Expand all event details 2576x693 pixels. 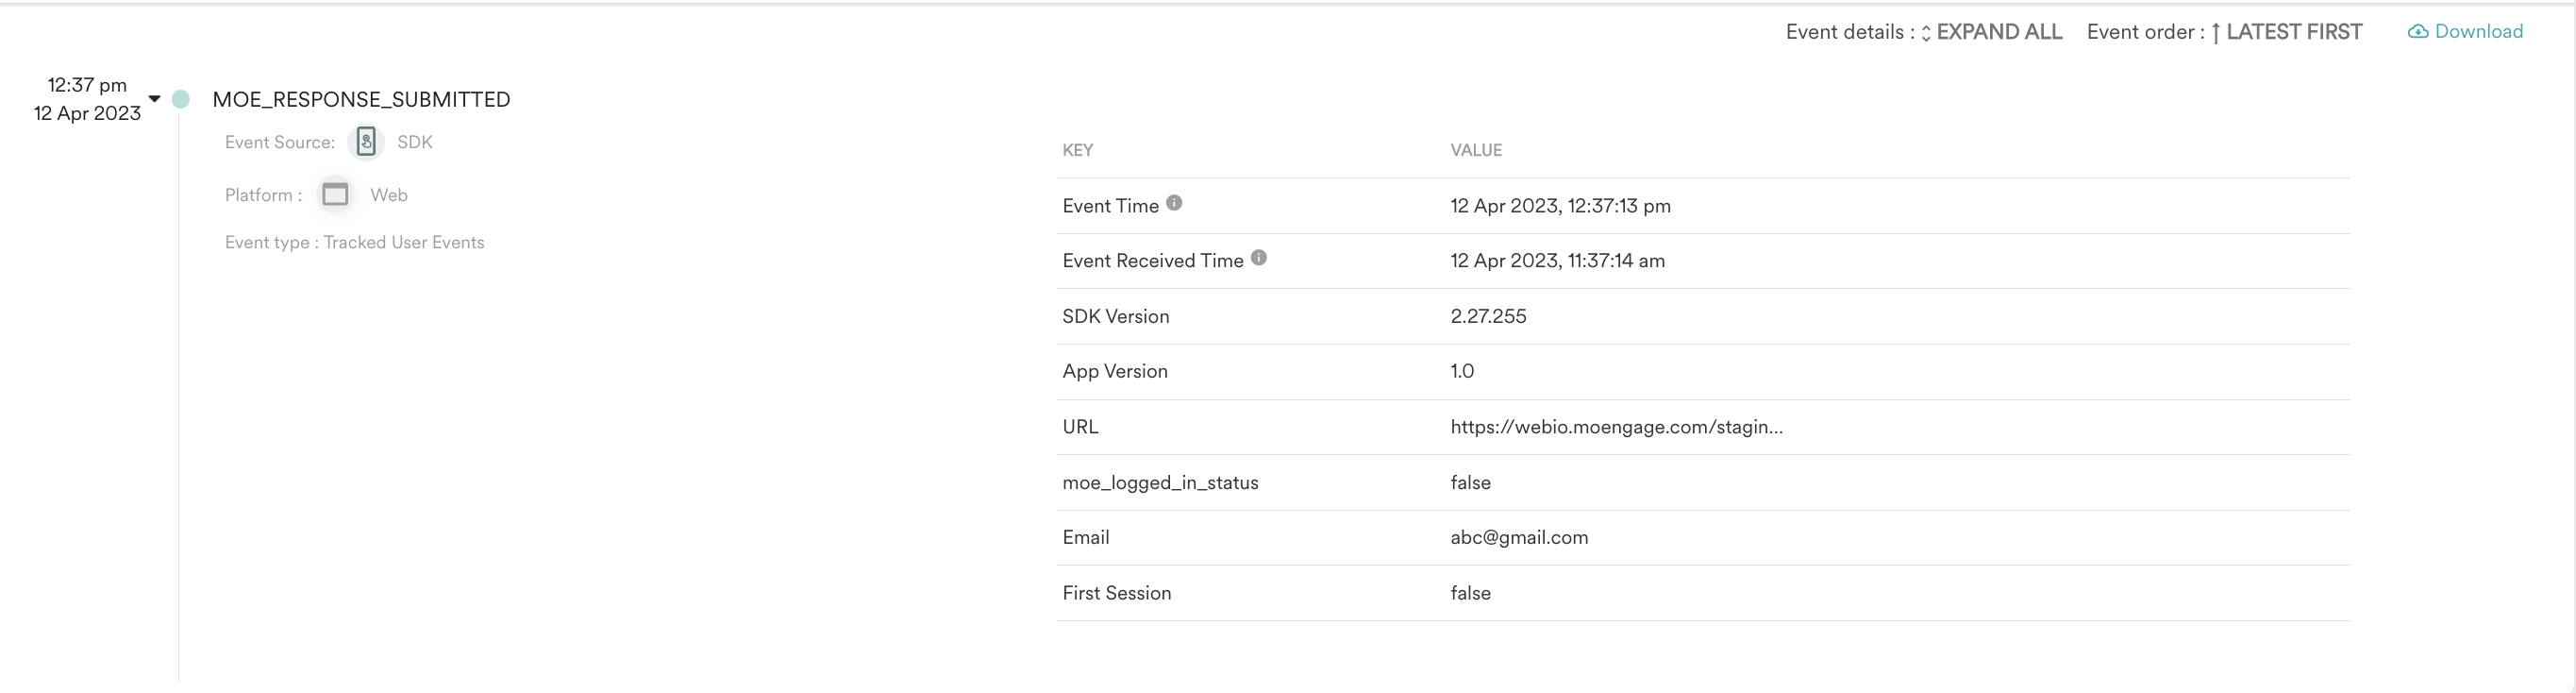click(1999, 32)
